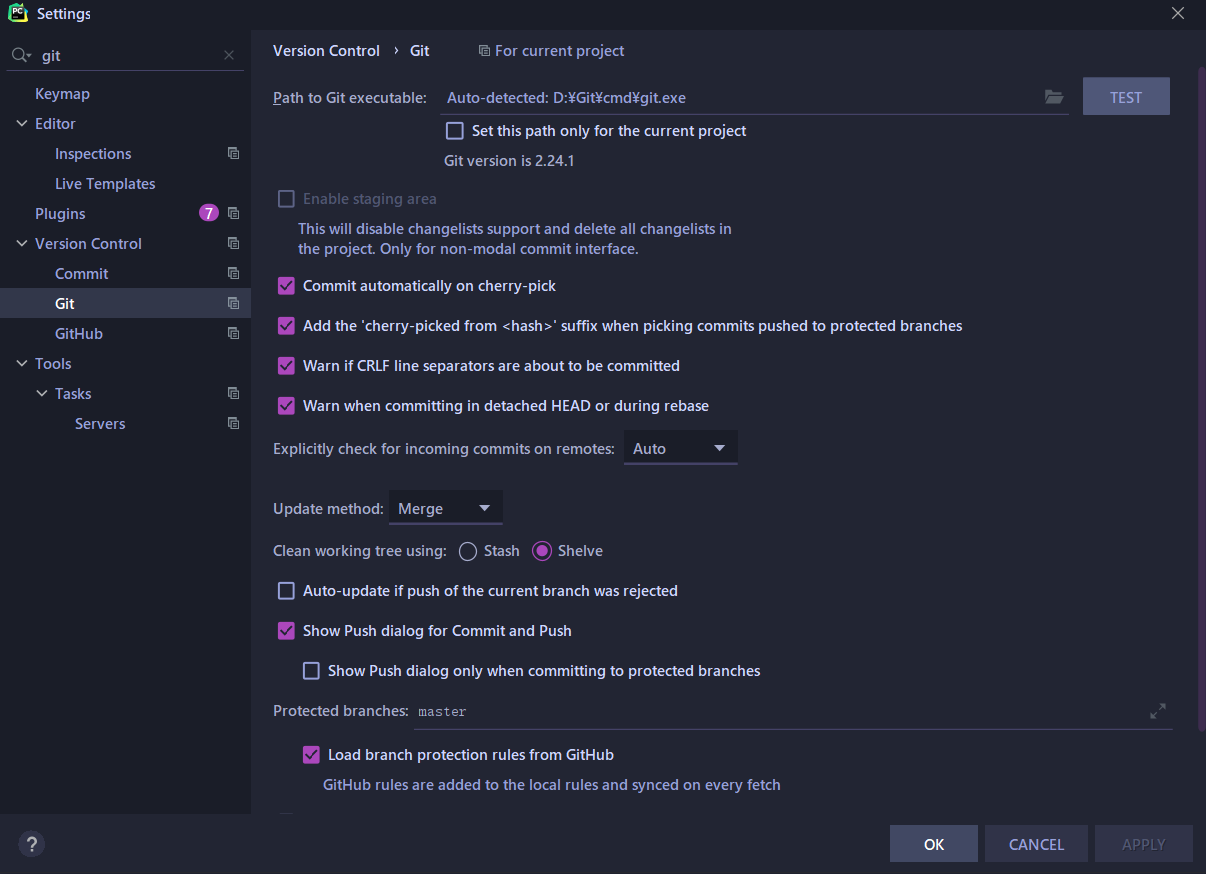The width and height of the screenshot is (1206, 874).
Task: Open the incoming commits check dropdown (Auto)
Action: [680, 448]
